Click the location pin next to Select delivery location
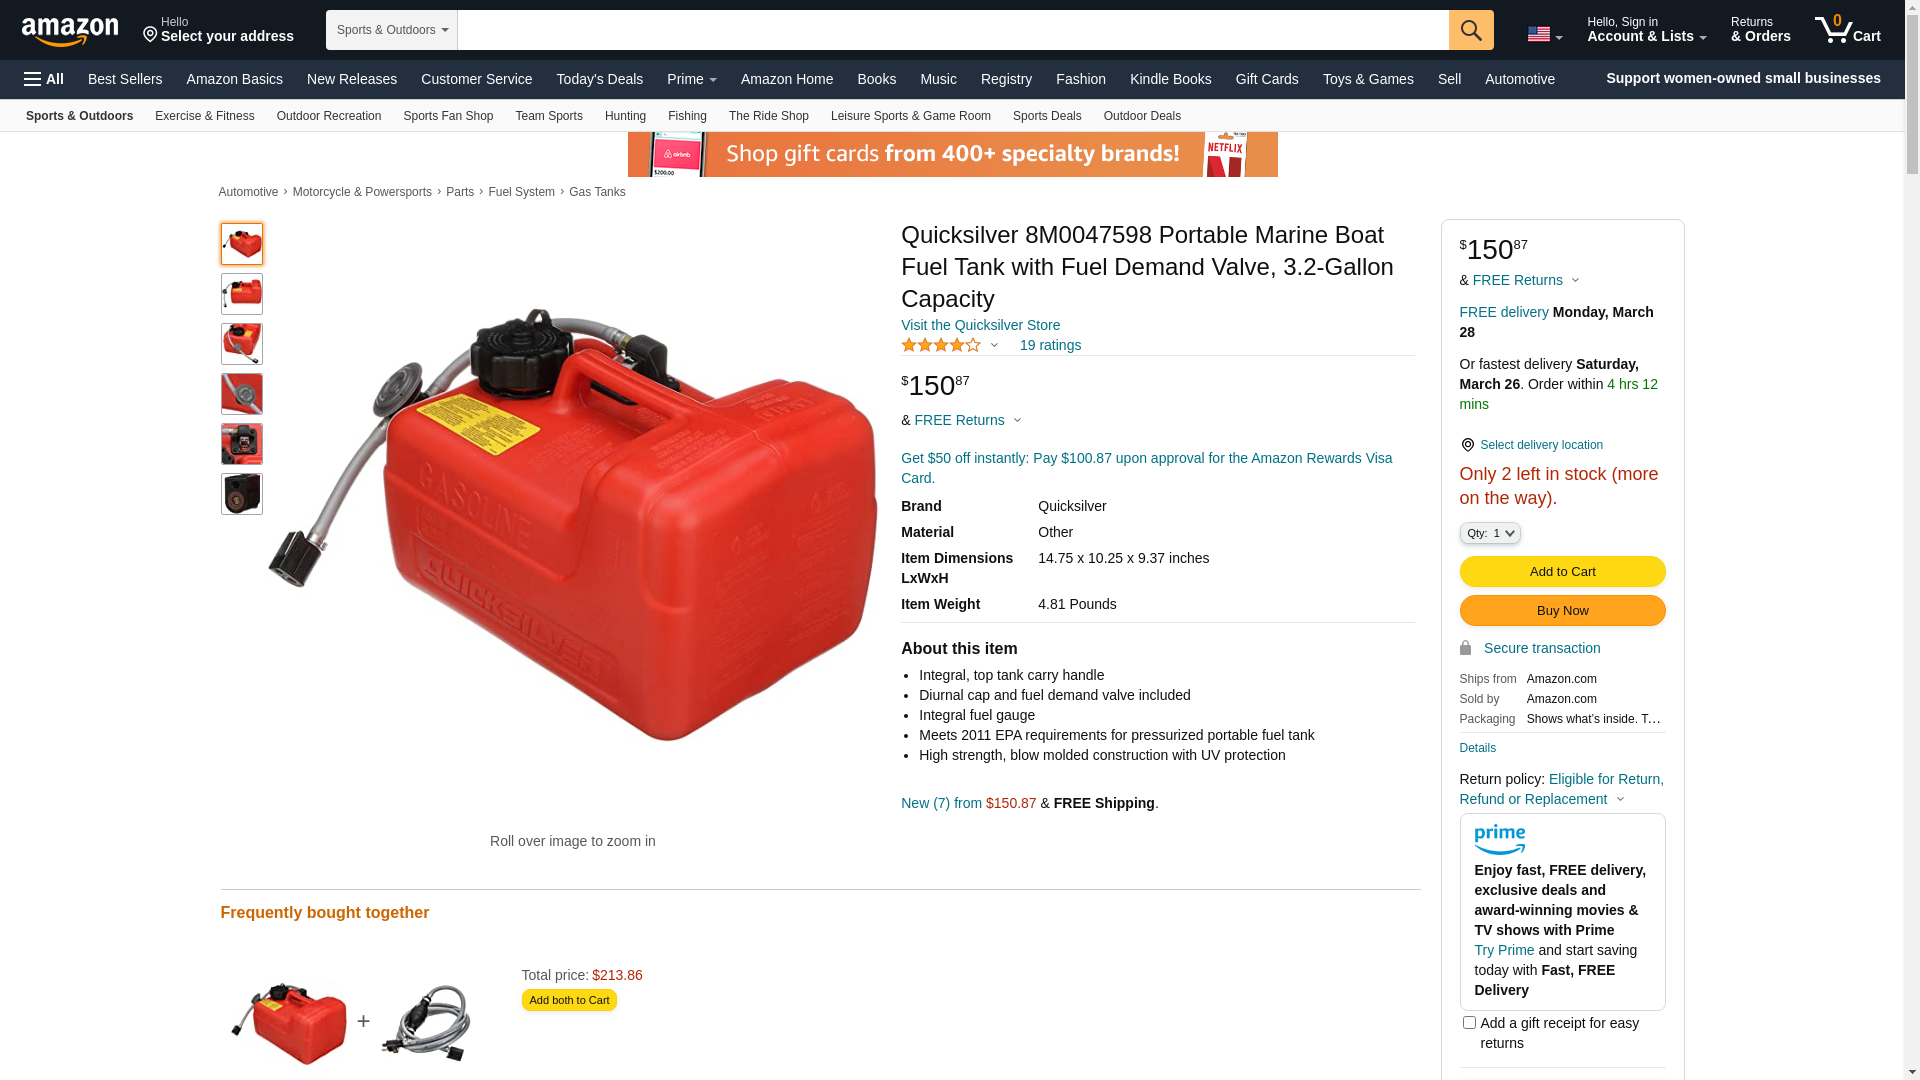1920x1080 pixels. 1467,445
